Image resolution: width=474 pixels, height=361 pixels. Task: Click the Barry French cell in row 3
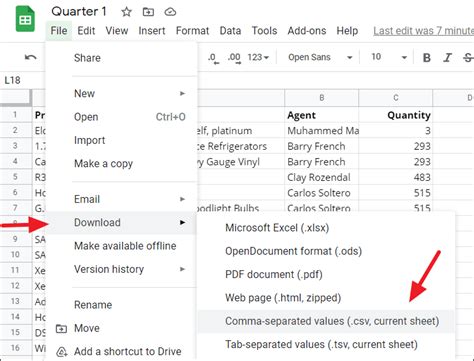click(x=322, y=146)
